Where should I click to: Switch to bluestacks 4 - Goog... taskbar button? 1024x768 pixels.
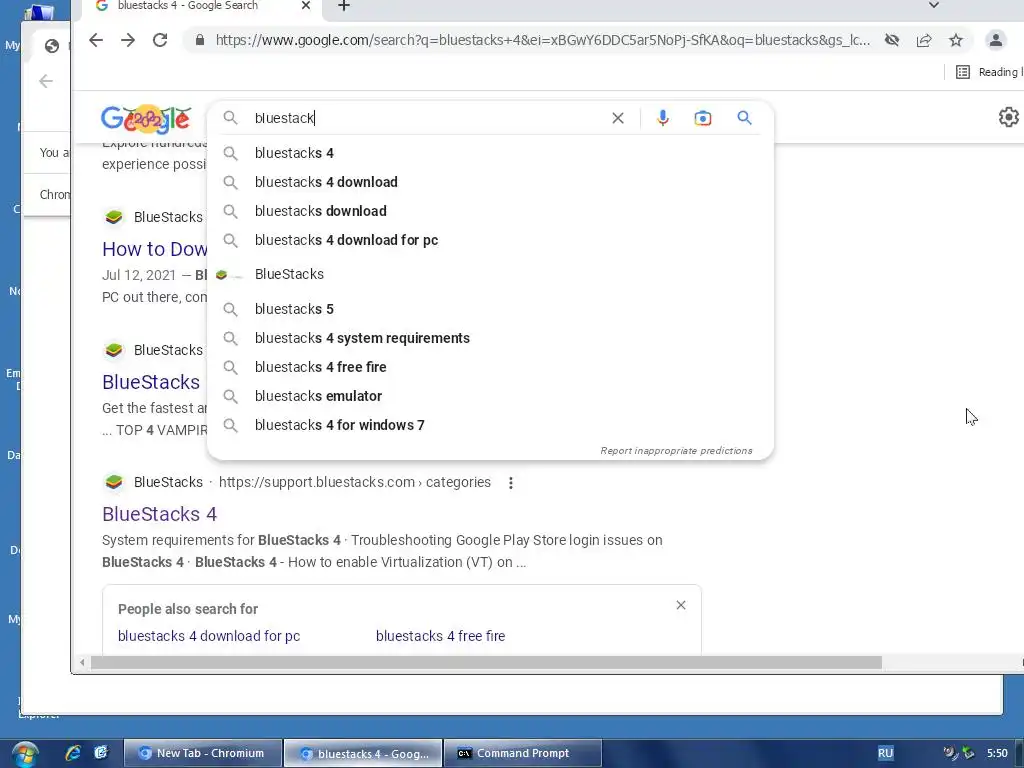(x=364, y=753)
